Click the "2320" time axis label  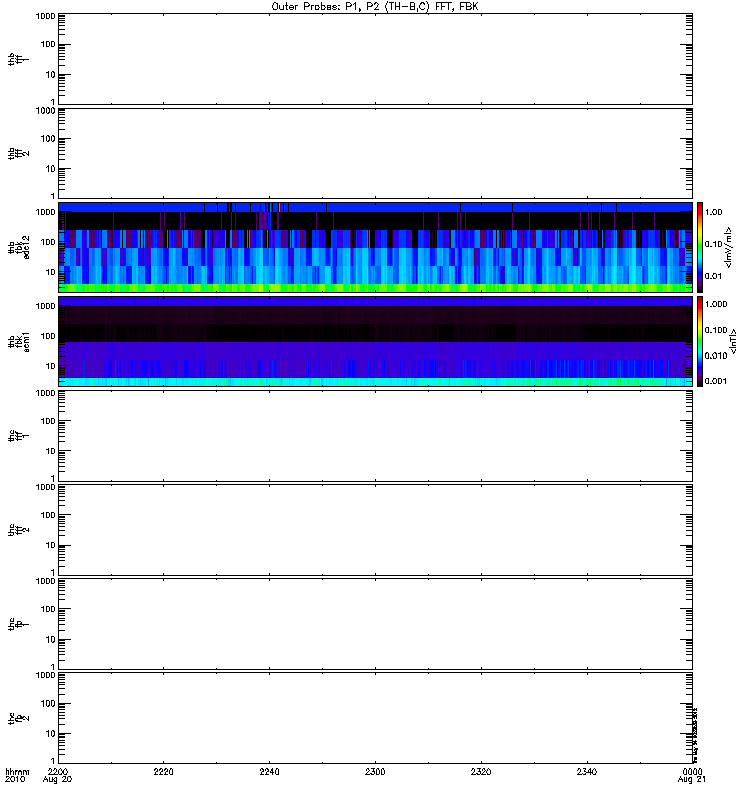click(481, 772)
